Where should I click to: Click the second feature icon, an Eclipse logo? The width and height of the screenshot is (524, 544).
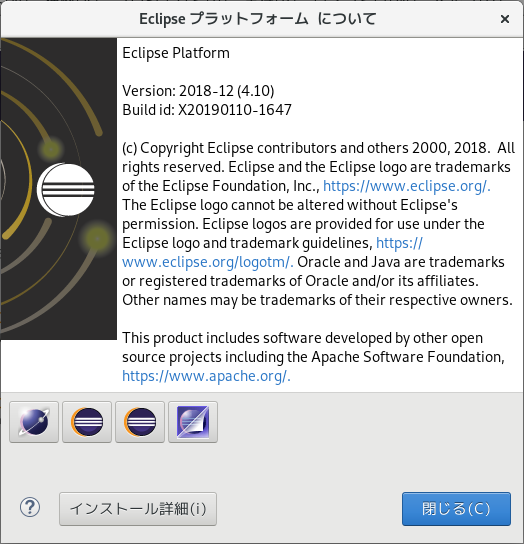pyautogui.click(x=87, y=422)
